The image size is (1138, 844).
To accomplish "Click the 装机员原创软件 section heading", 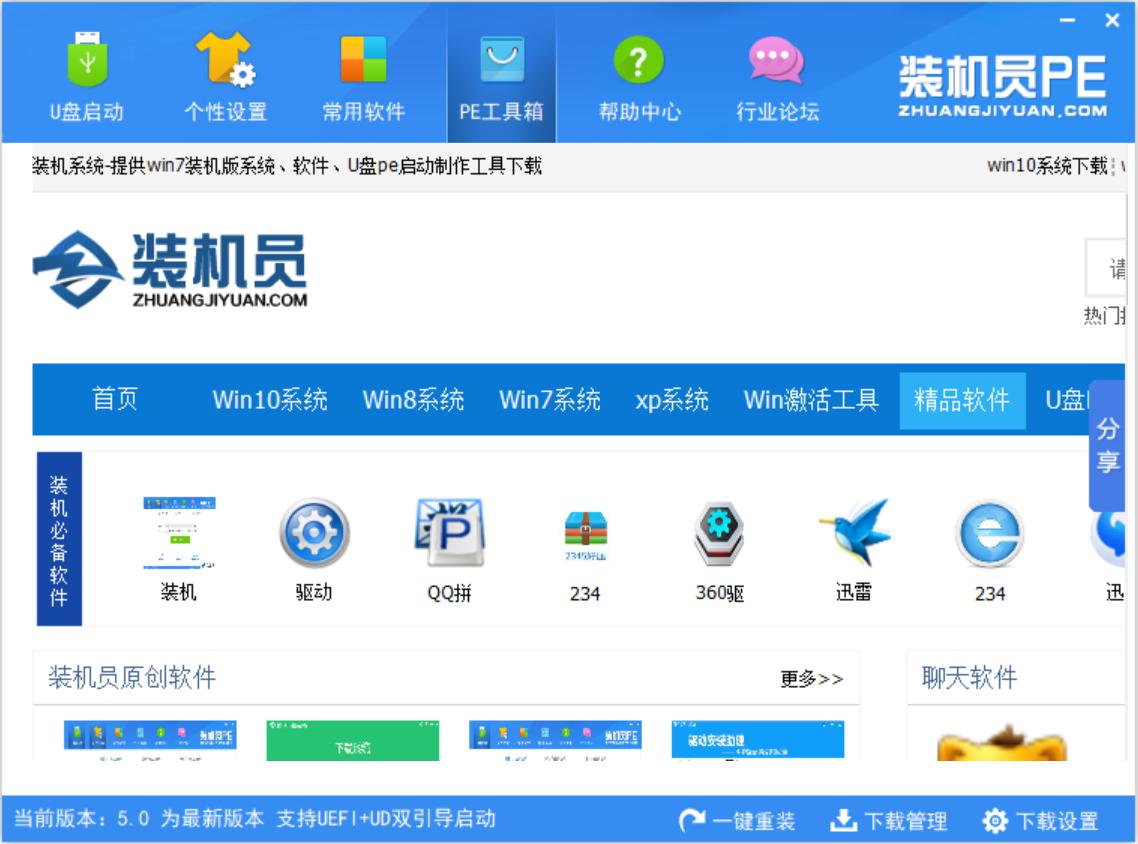I will pos(132,677).
